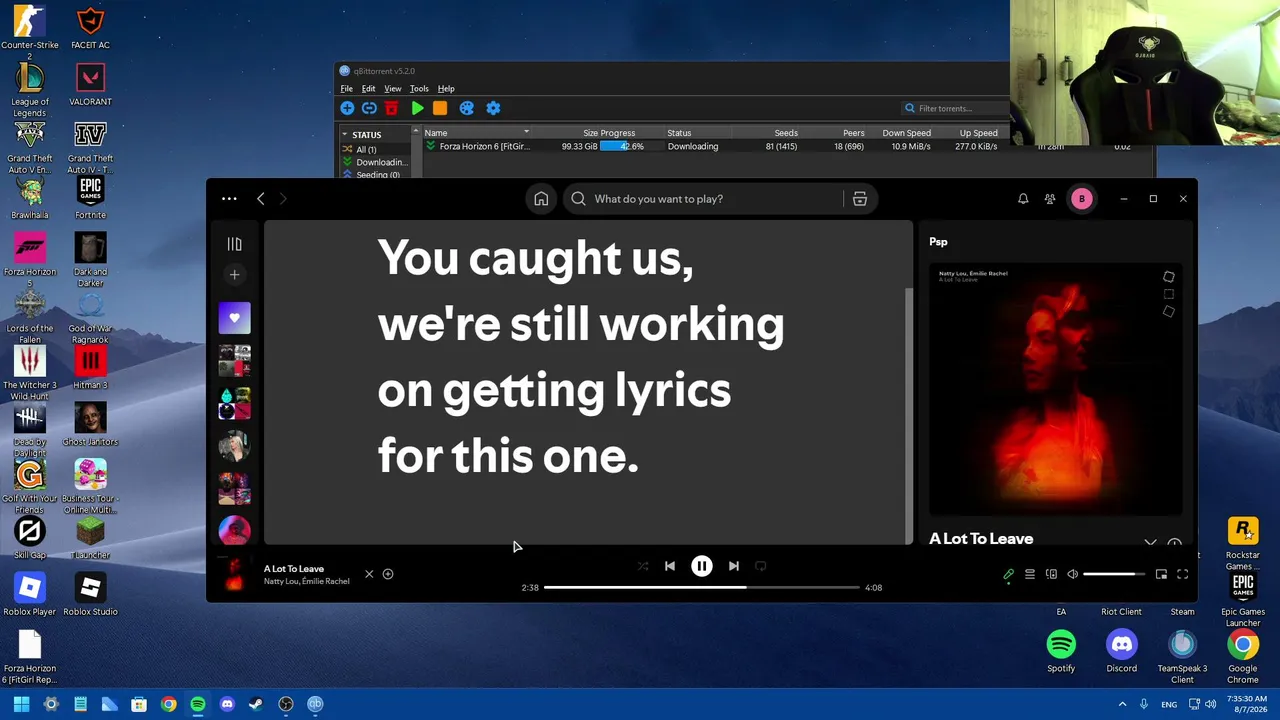Expand Your Library in Spotify sidebar
Viewport: 1280px width, 720px height.
234,244
